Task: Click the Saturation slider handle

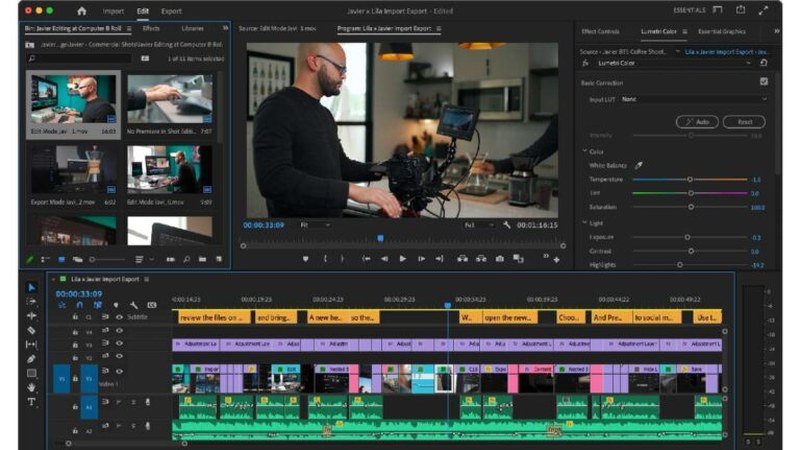Action: [691, 207]
